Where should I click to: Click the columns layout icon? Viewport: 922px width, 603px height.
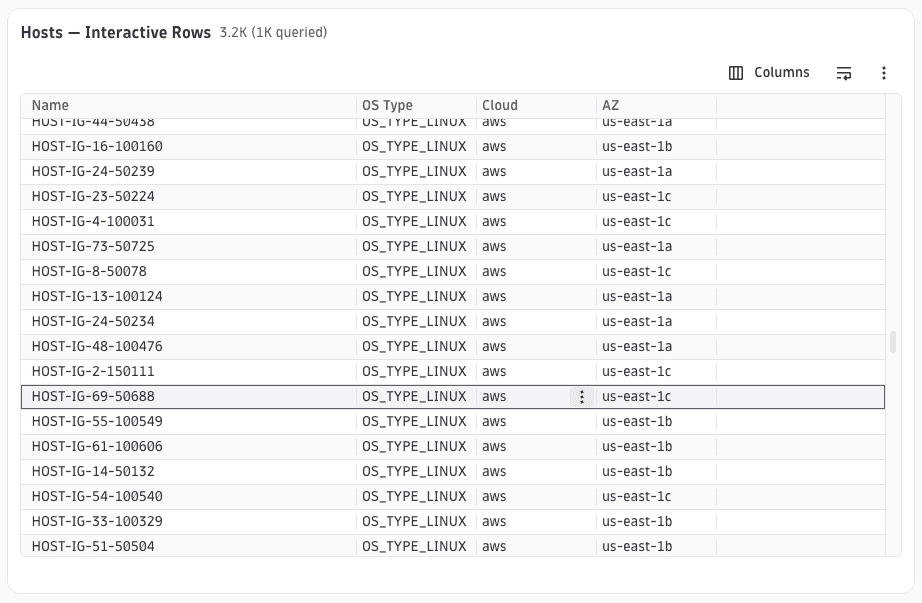(736, 73)
